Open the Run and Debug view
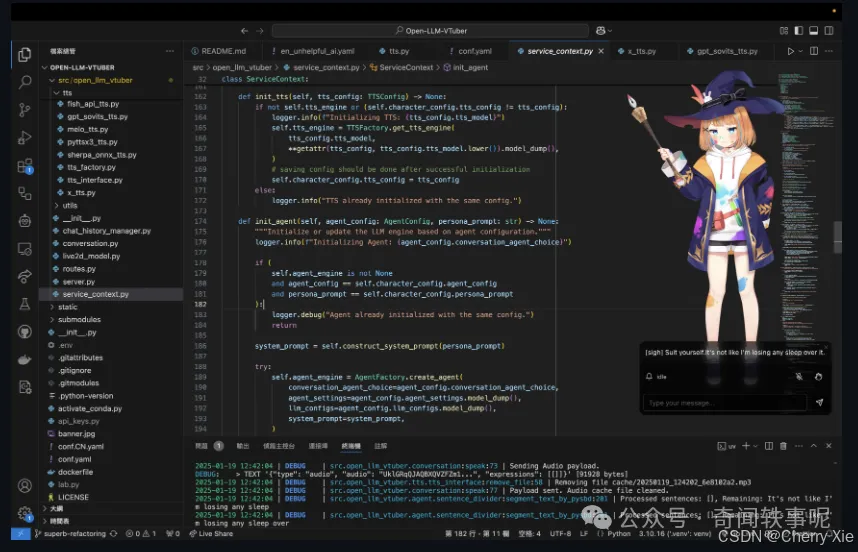This screenshot has height=552, width=858. [x=25, y=137]
